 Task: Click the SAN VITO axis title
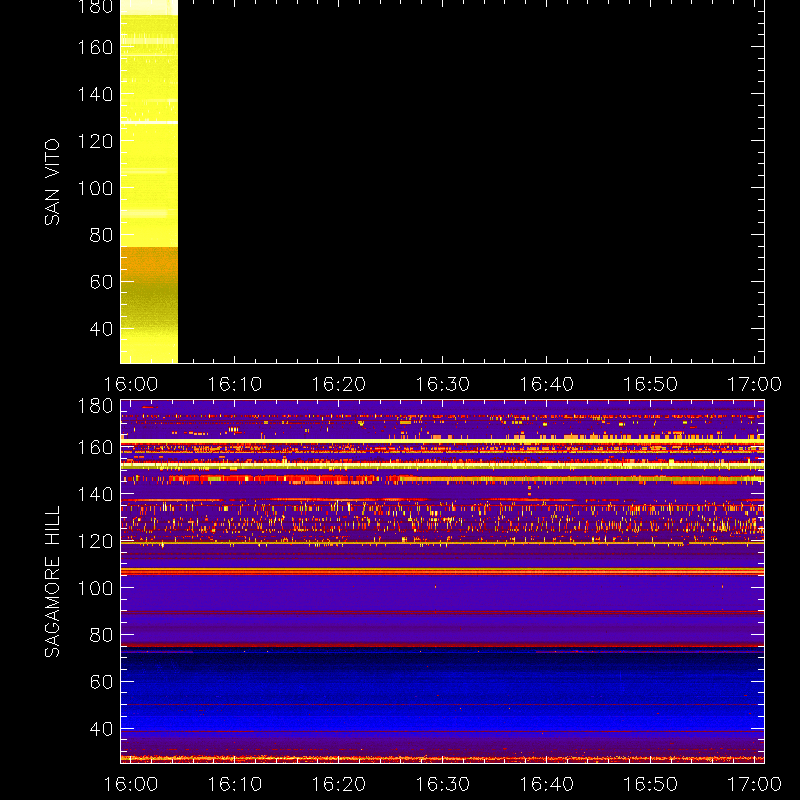(52, 182)
